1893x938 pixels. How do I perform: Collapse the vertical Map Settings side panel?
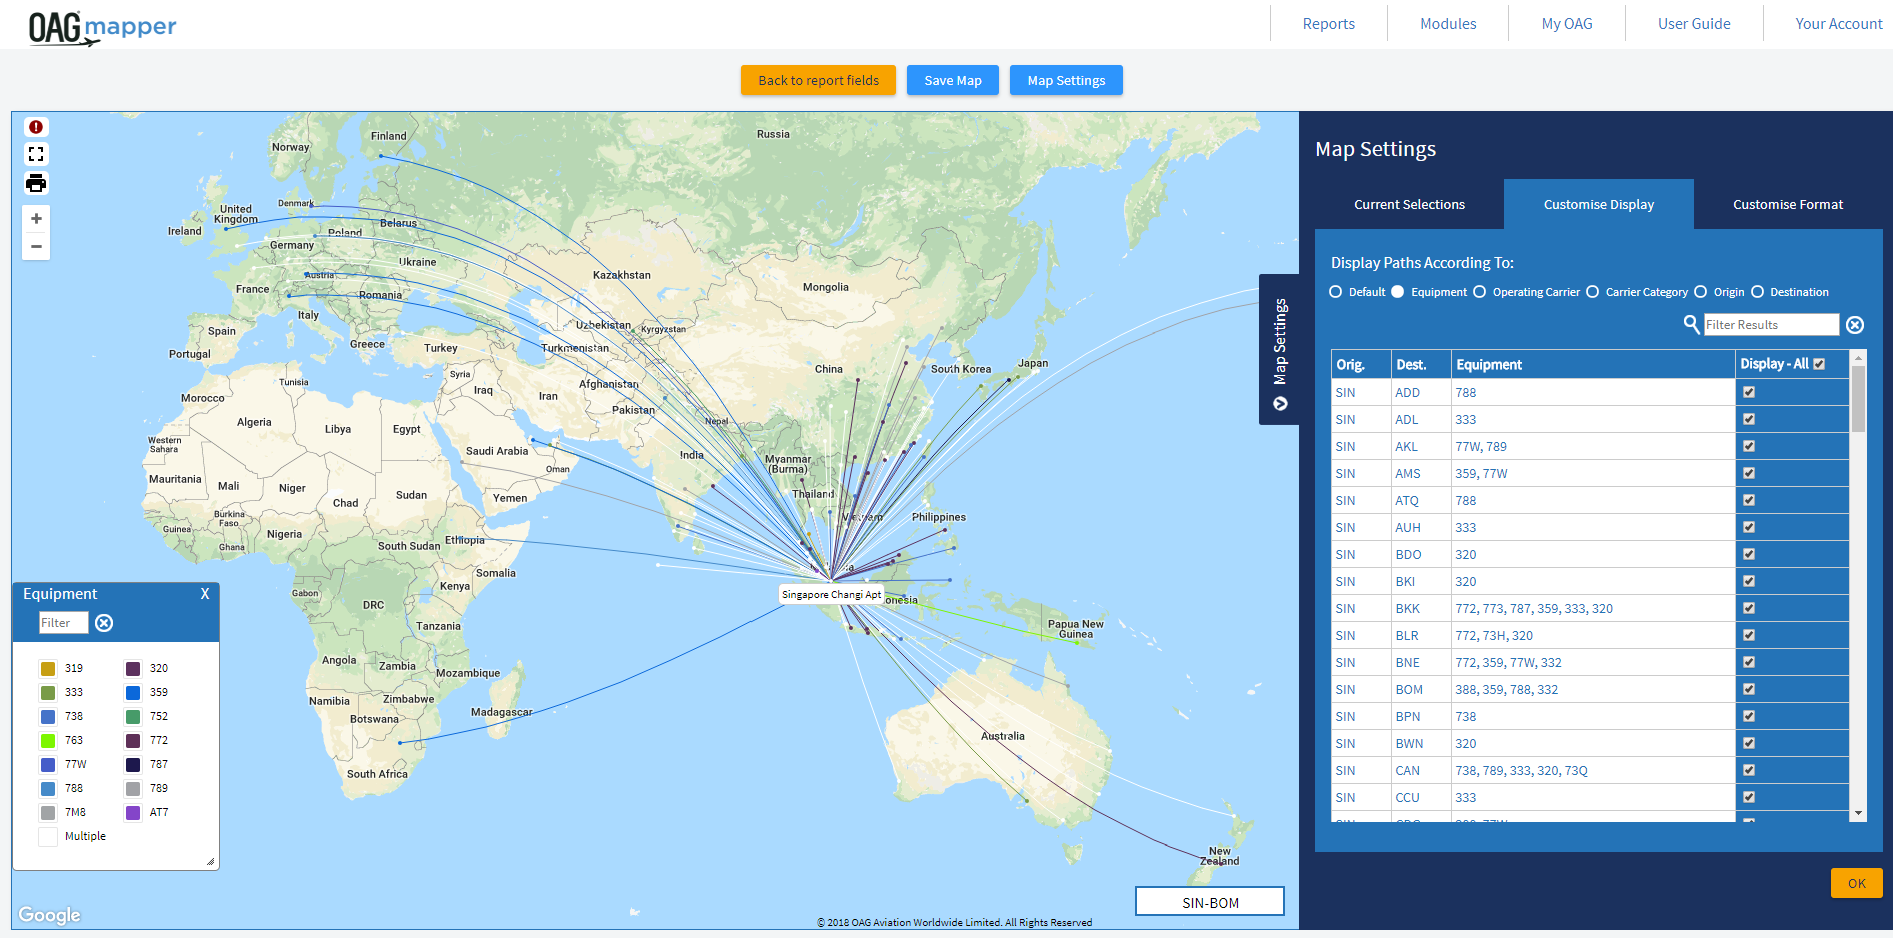1280,404
